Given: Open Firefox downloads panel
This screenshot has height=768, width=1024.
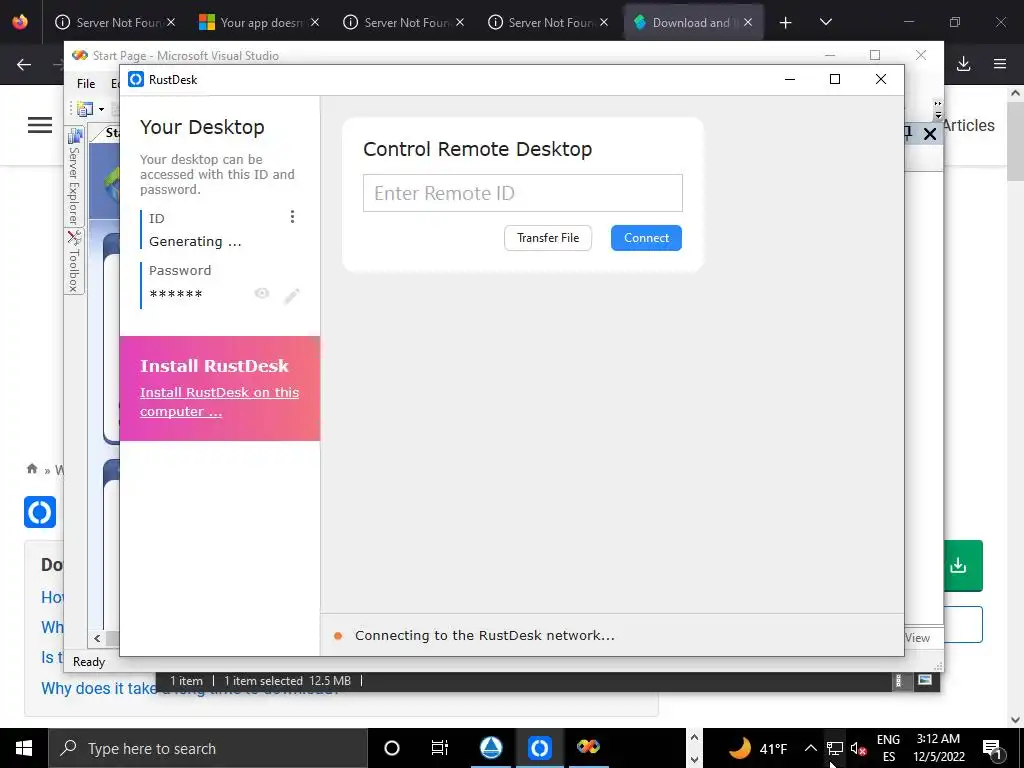Looking at the screenshot, I should [x=963, y=64].
